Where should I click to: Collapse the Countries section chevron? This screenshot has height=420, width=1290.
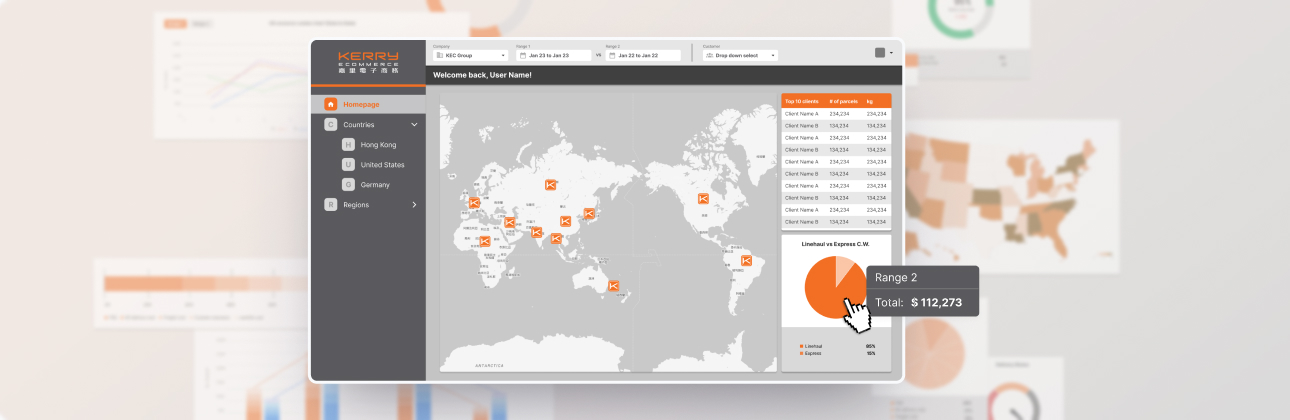(414, 125)
